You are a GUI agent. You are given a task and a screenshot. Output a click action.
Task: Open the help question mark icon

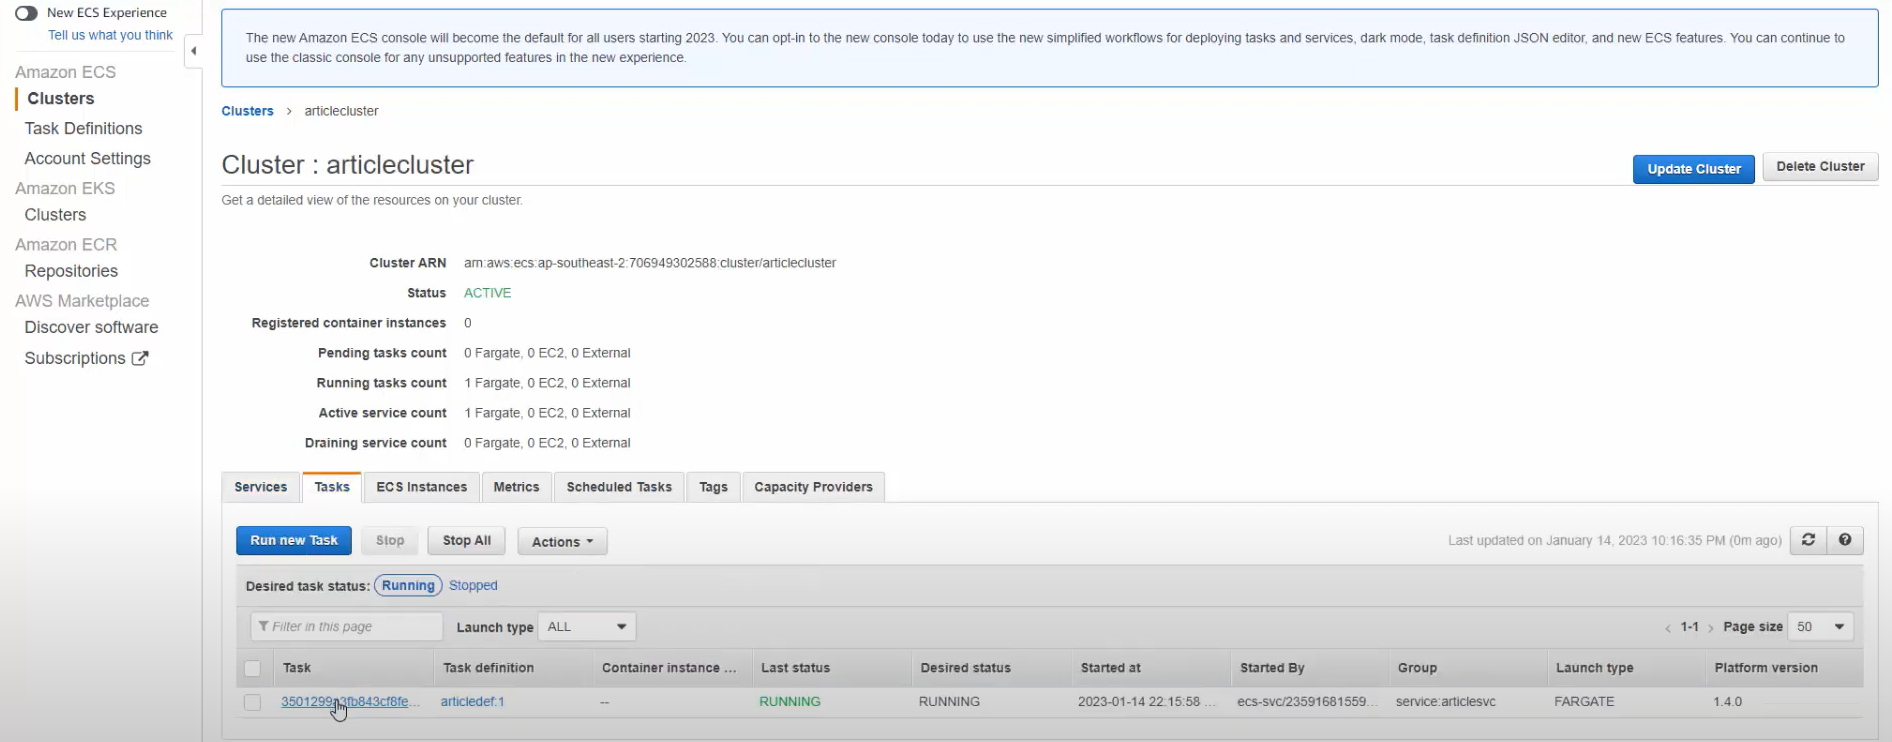pyautogui.click(x=1845, y=540)
